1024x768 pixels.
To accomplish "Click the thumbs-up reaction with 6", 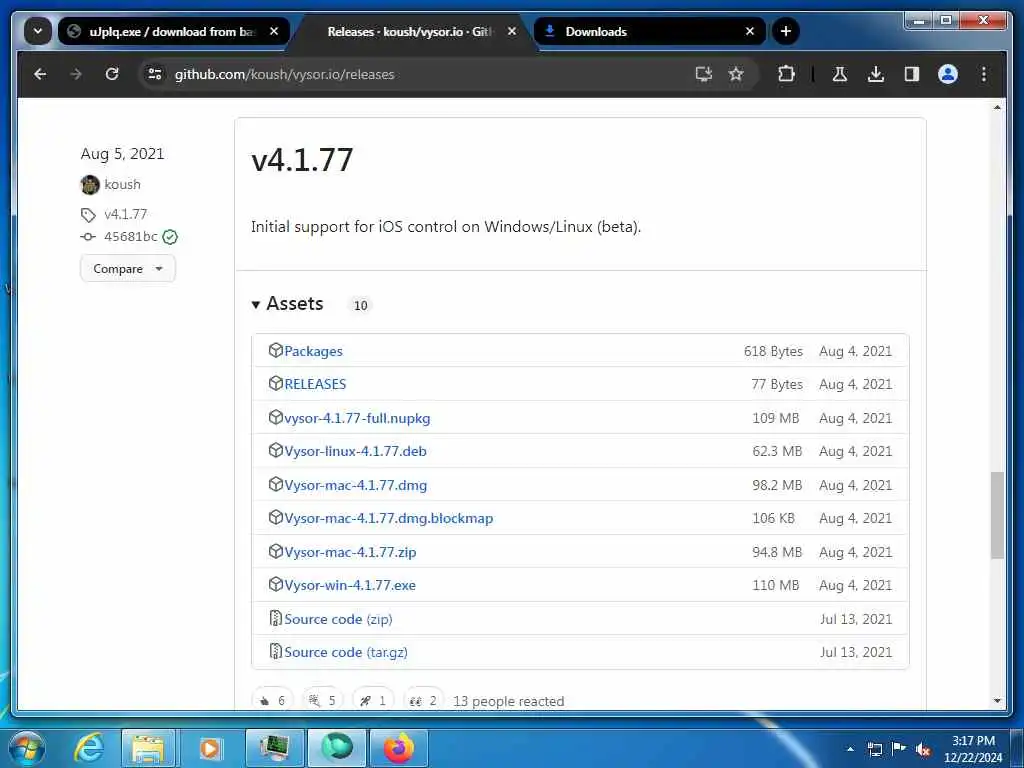I will [x=272, y=700].
